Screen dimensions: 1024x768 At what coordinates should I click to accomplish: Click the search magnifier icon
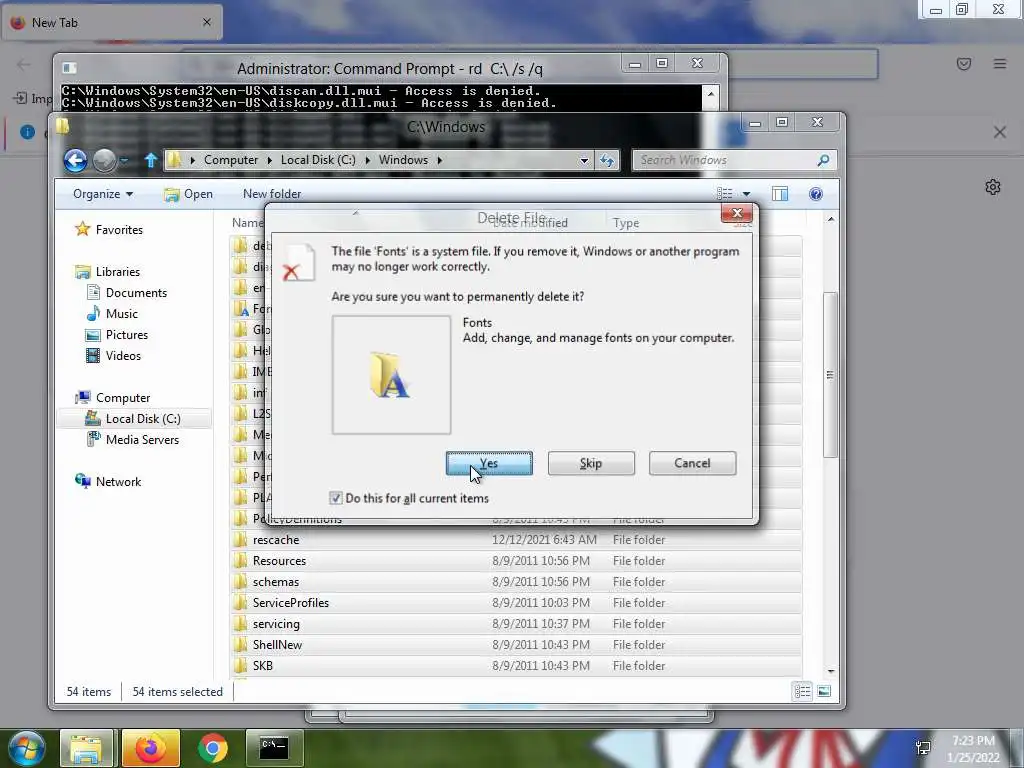824,160
